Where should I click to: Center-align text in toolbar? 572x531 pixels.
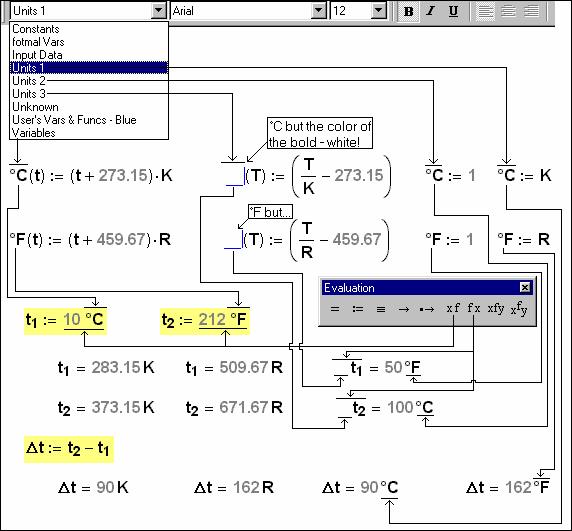508,11
